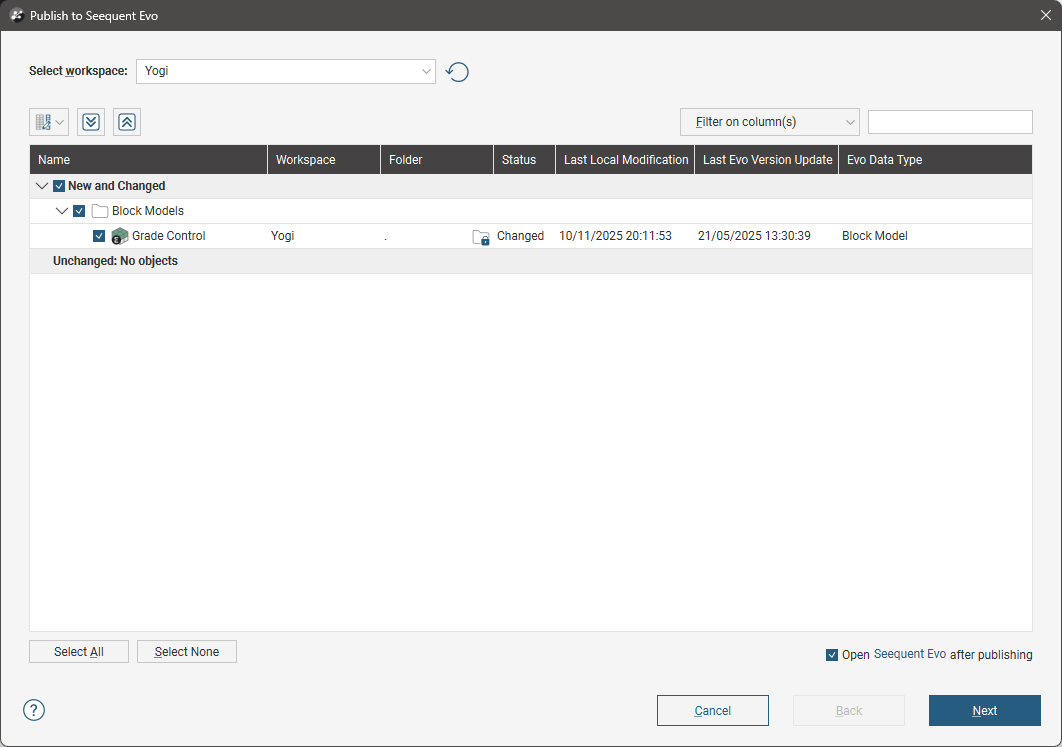Sort by the Status column header

519,160
